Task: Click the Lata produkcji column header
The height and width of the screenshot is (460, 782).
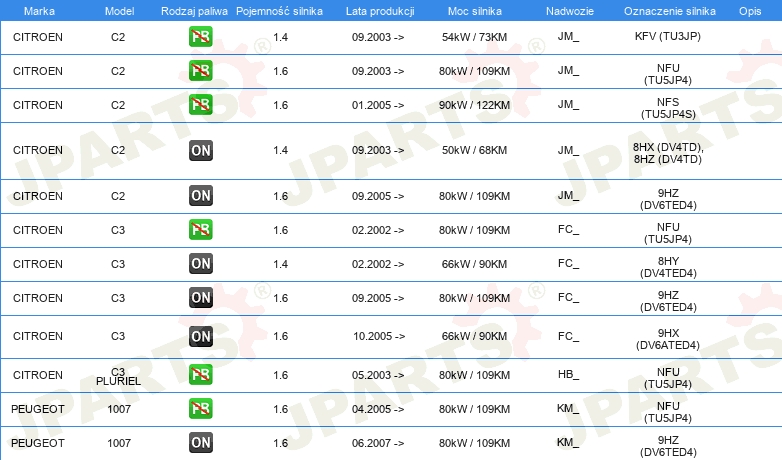Action: pos(380,11)
